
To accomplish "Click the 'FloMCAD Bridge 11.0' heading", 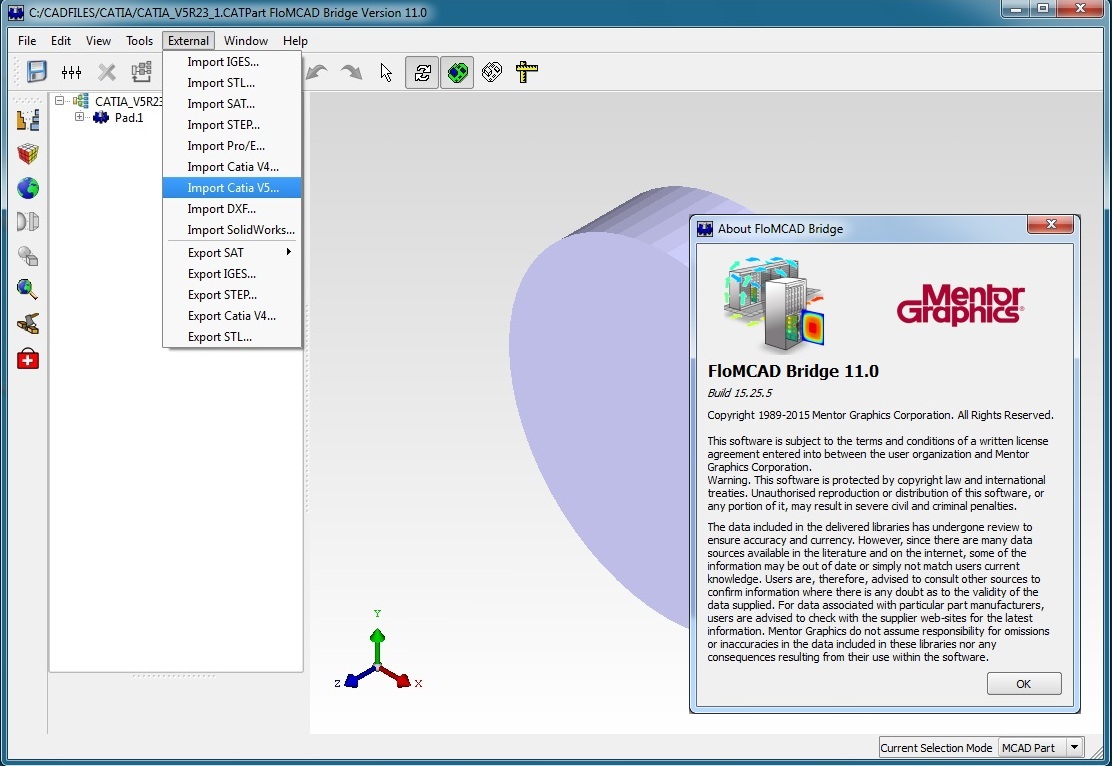I will pyautogui.click(x=793, y=371).
